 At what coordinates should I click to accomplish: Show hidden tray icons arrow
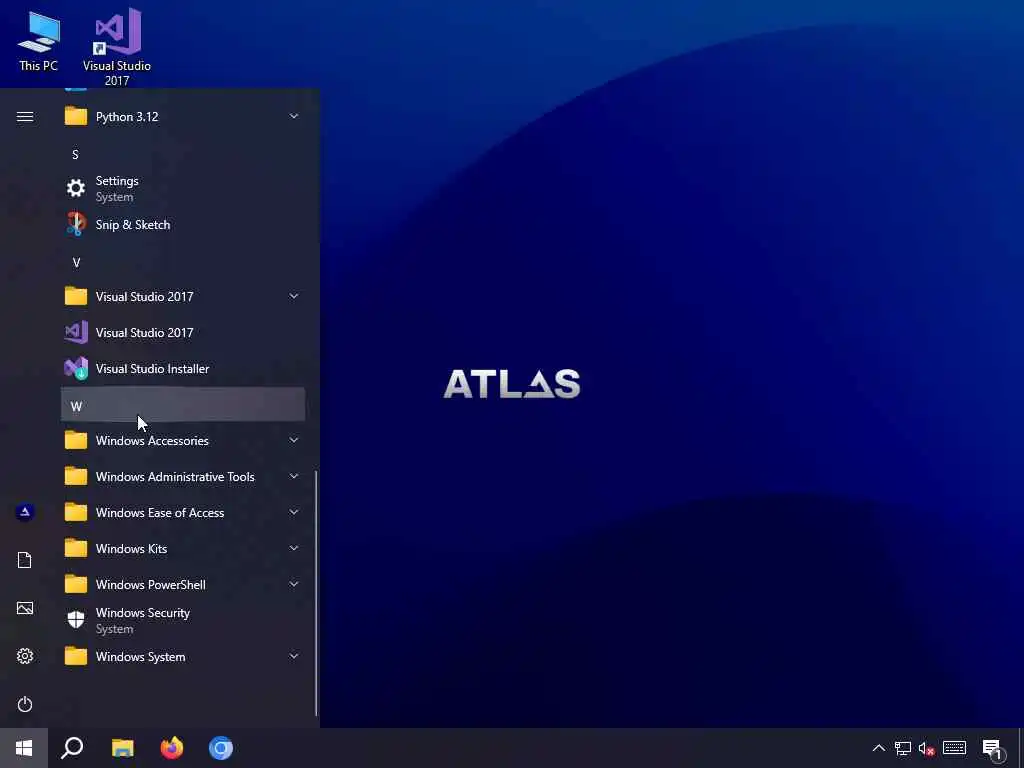pyautogui.click(x=879, y=748)
